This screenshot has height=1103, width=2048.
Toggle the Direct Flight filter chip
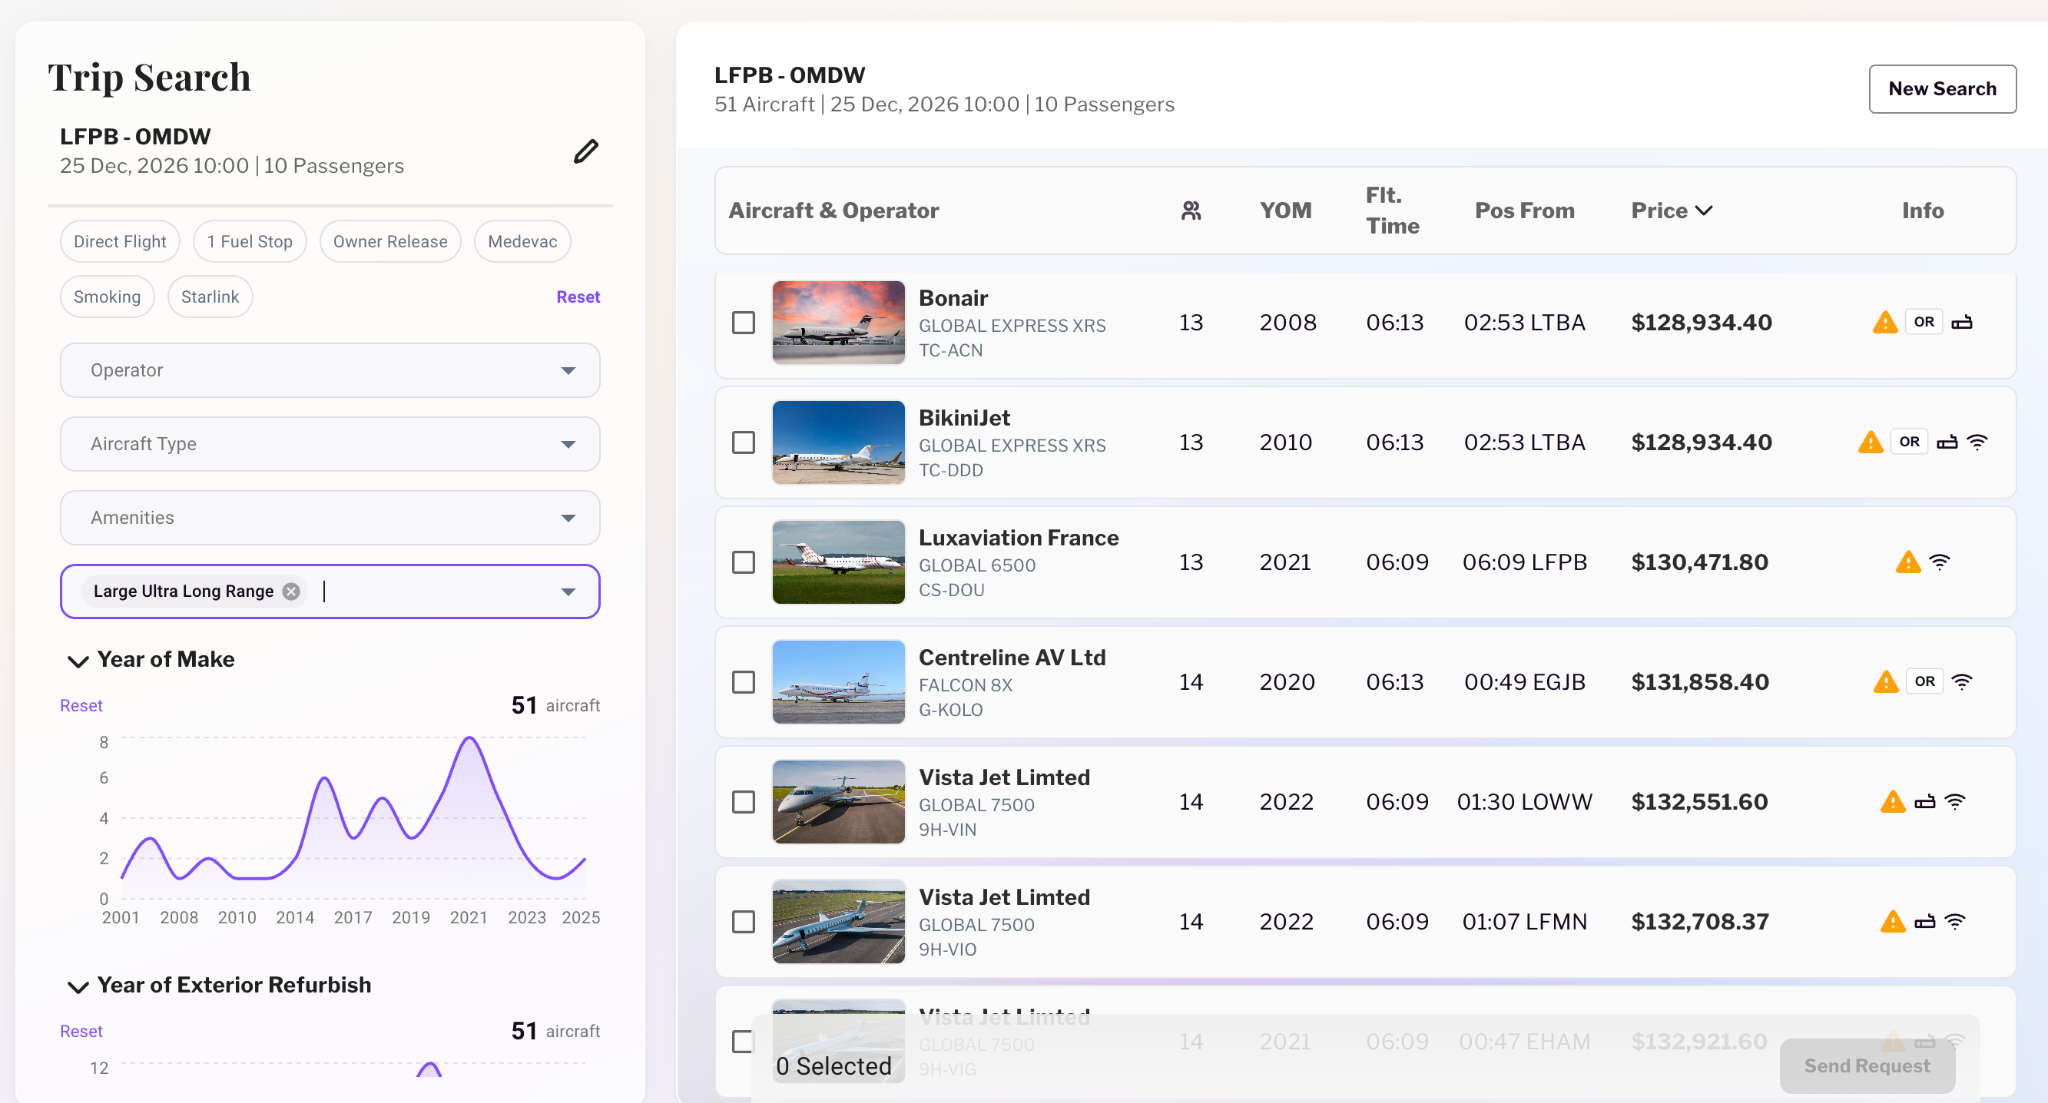click(120, 241)
